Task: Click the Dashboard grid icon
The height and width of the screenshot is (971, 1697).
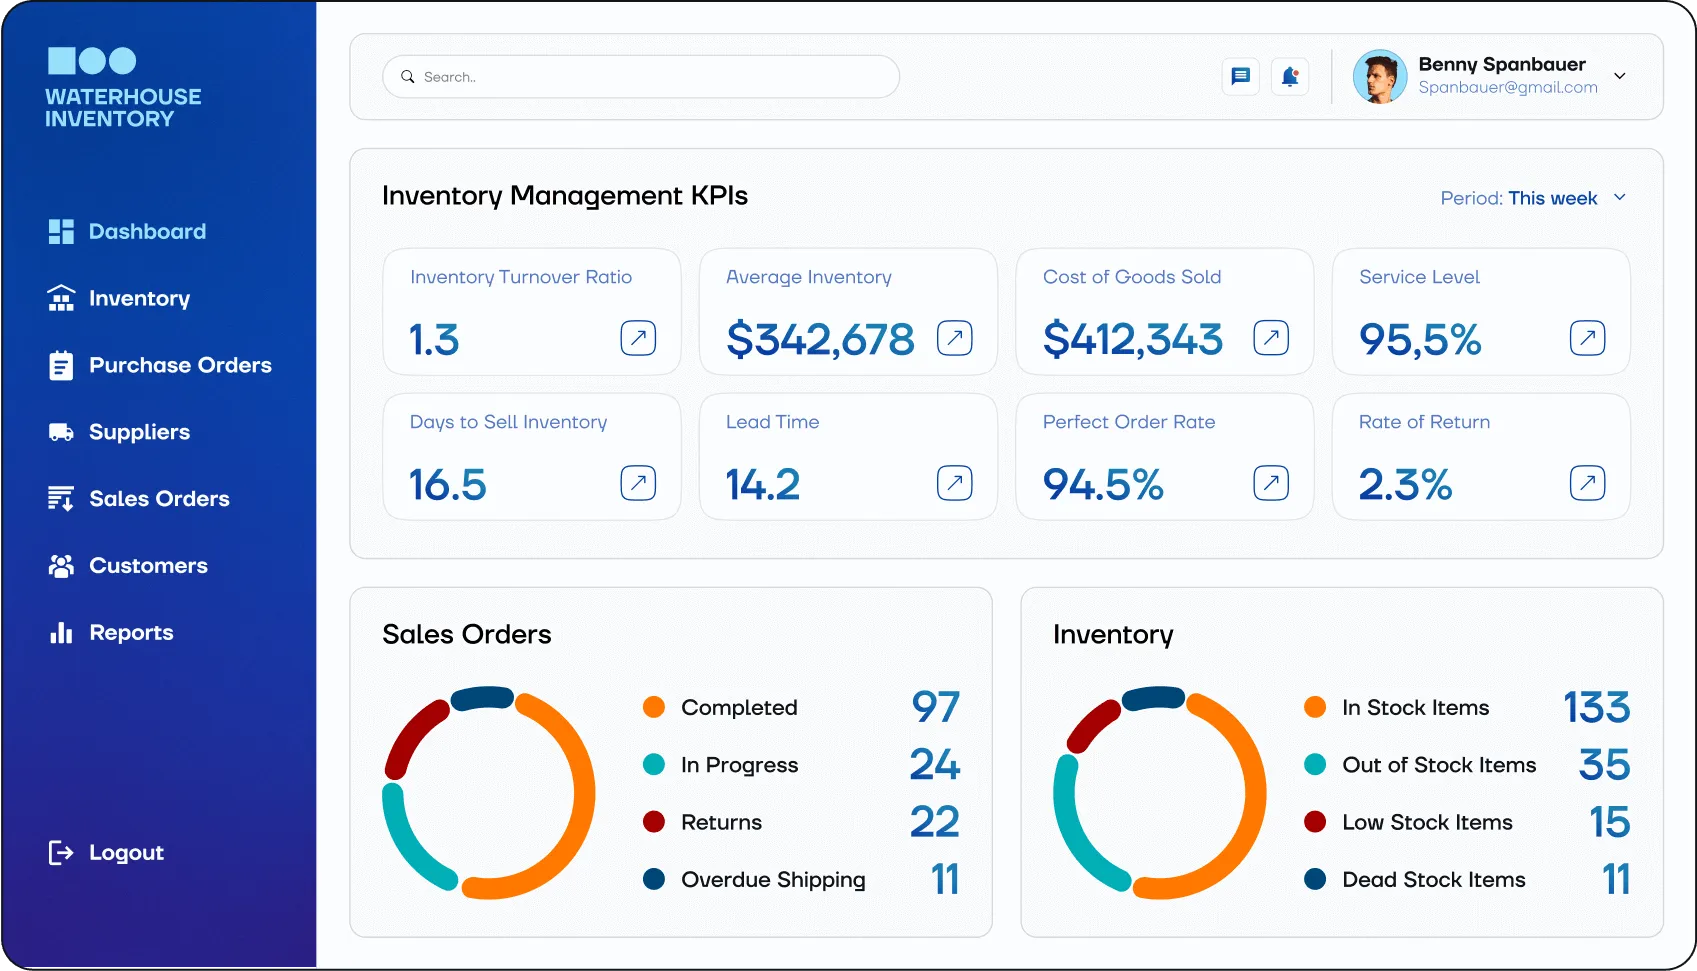Action: [x=61, y=231]
